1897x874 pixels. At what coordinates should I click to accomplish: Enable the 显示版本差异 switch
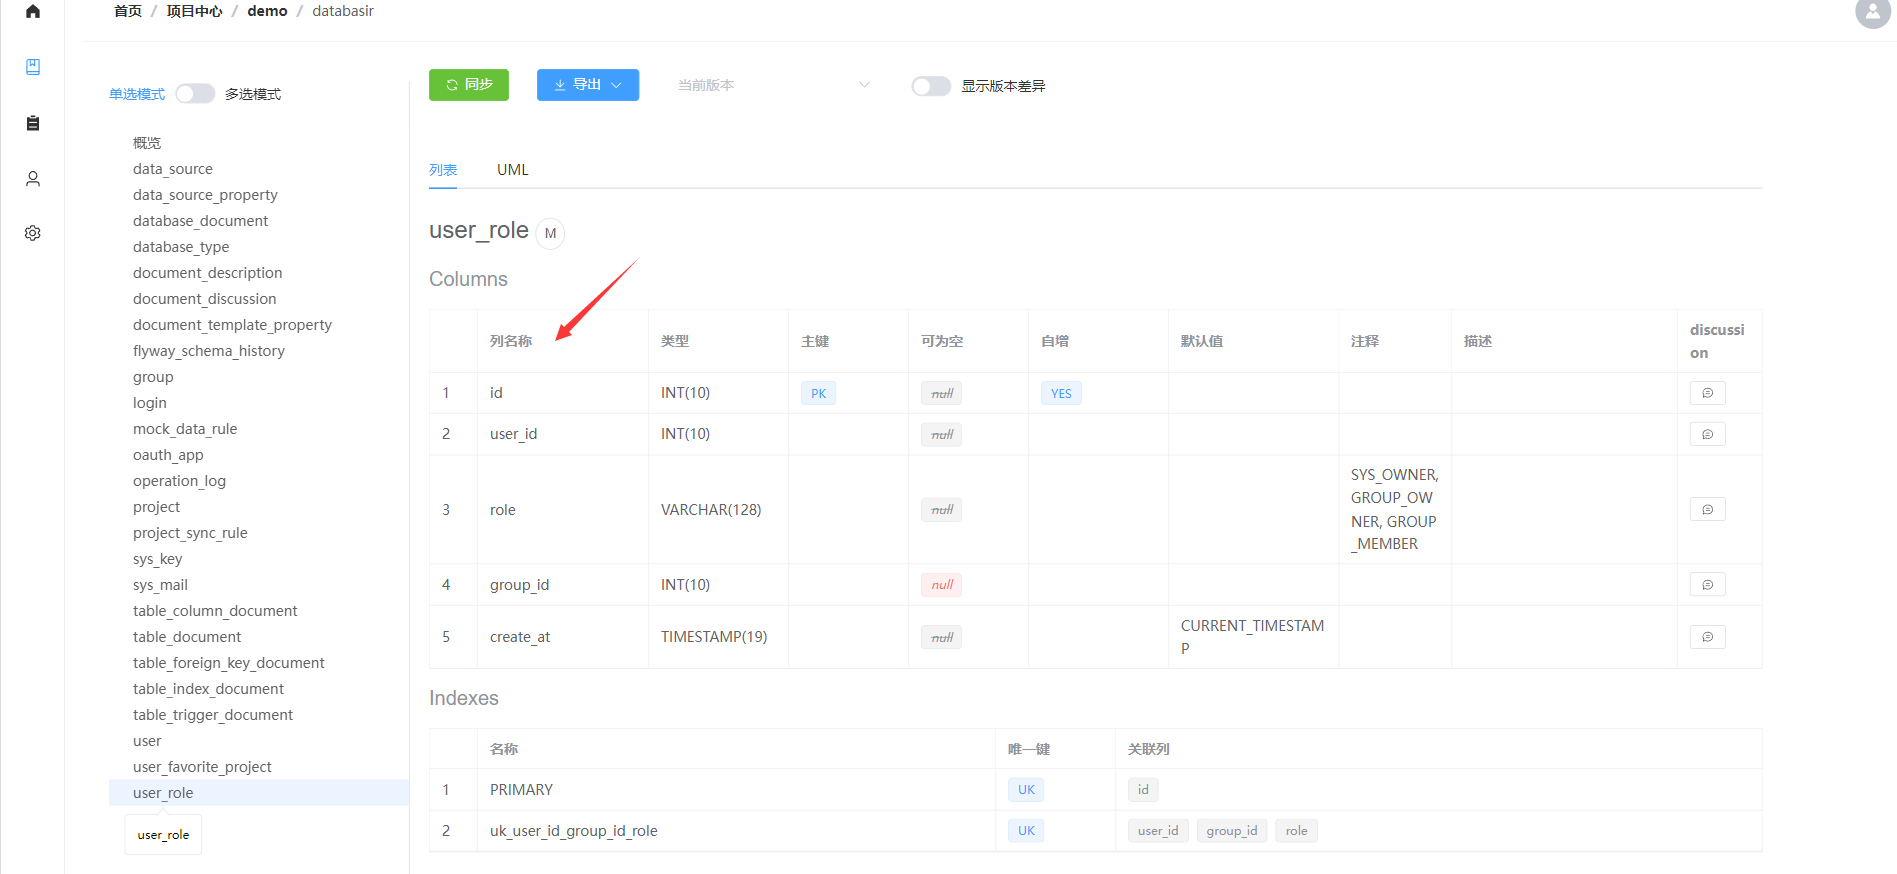[930, 86]
